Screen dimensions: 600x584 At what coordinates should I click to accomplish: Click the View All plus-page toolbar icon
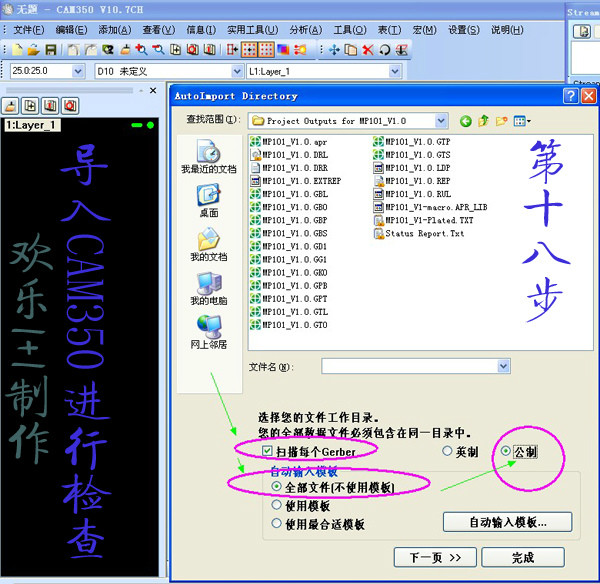pyautogui.click(x=175, y=50)
